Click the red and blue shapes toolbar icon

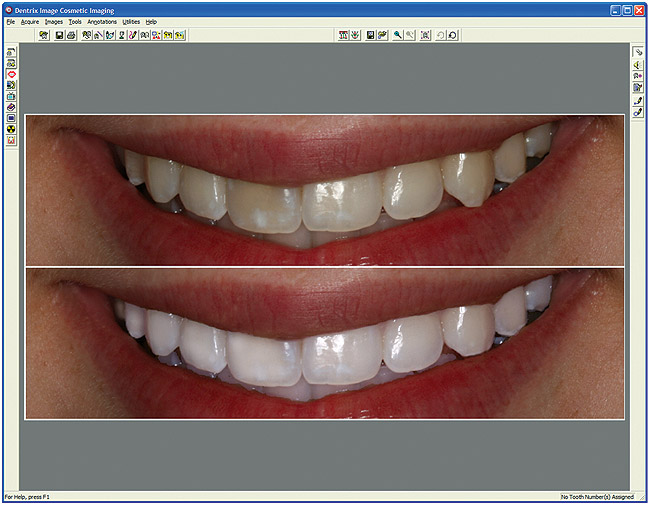point(156,35)
